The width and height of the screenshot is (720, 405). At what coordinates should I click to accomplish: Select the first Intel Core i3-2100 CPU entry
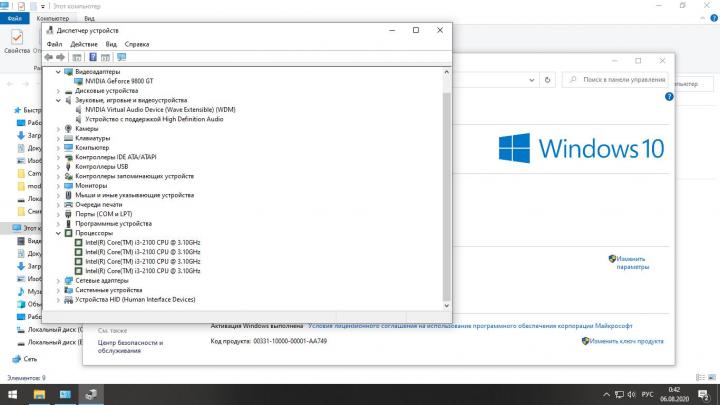click(x=142, y=242)
